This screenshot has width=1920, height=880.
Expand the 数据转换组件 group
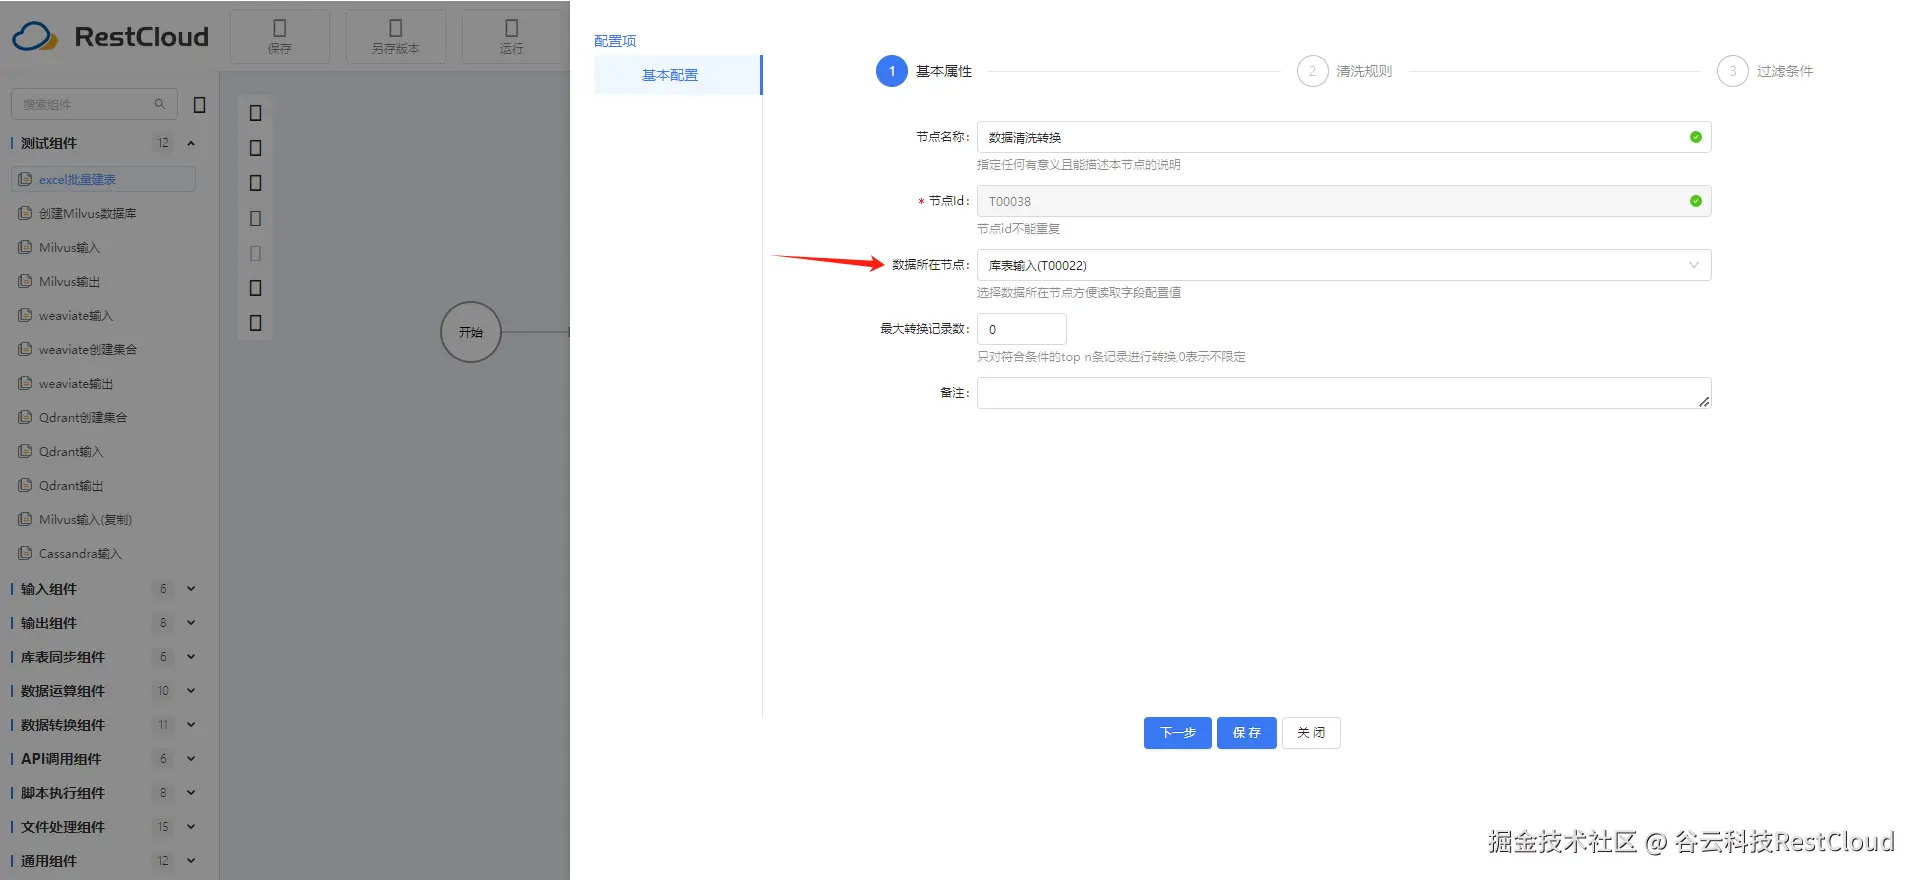pyautogui.click(x=190, y=725)
